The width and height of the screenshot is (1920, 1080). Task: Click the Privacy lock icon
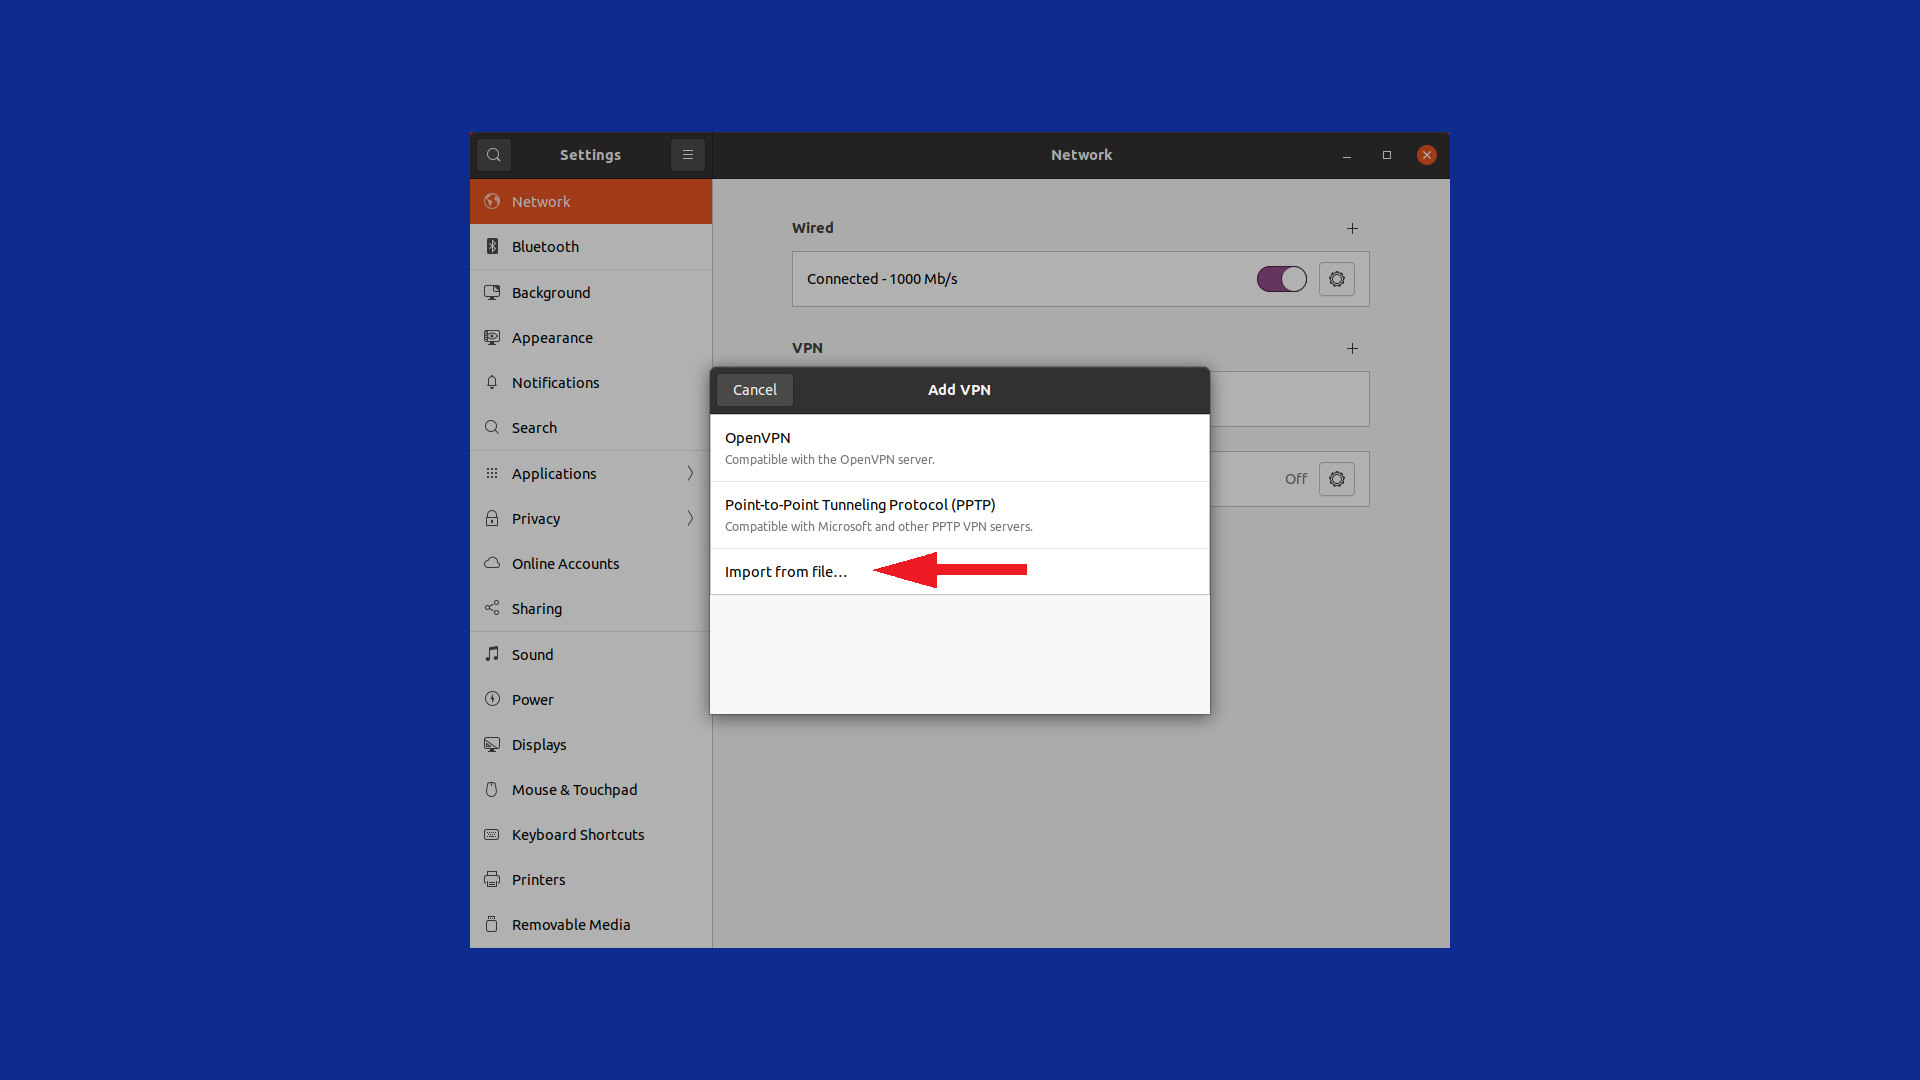point(492,518)
